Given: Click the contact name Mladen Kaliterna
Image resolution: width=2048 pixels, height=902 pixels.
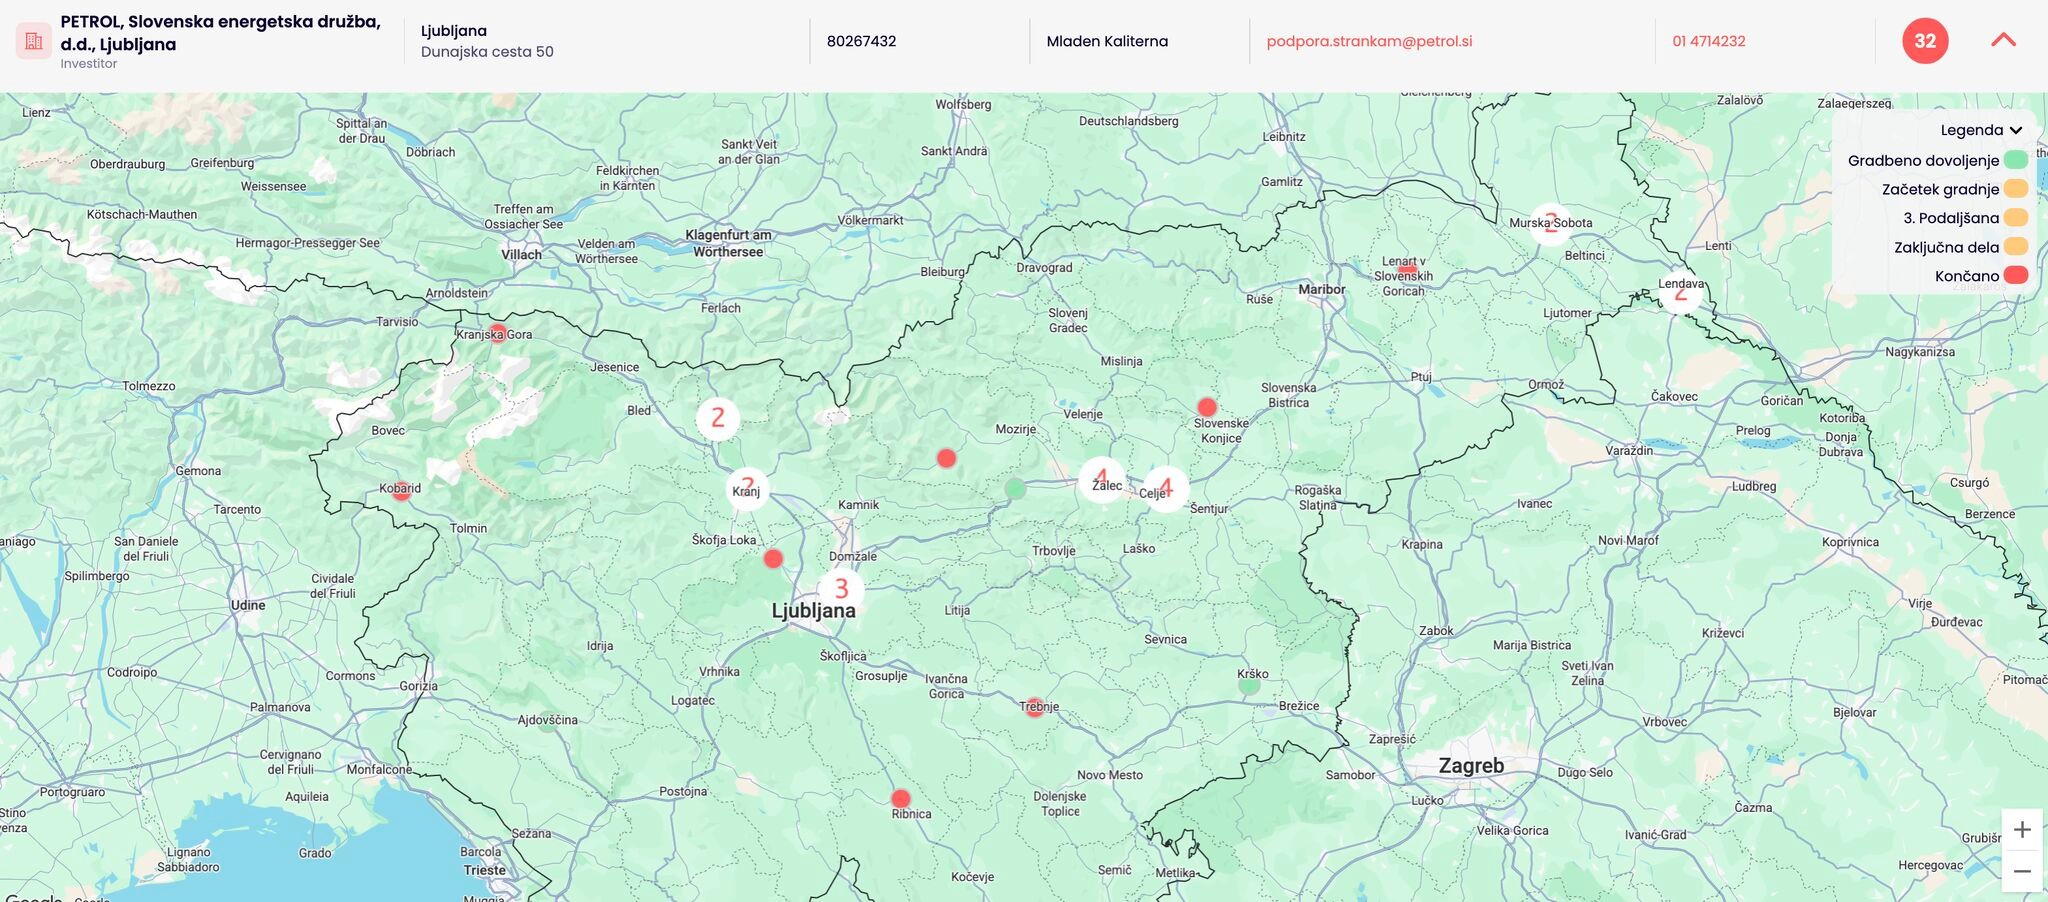Looking at the screenshot, I should [1107, 41].
